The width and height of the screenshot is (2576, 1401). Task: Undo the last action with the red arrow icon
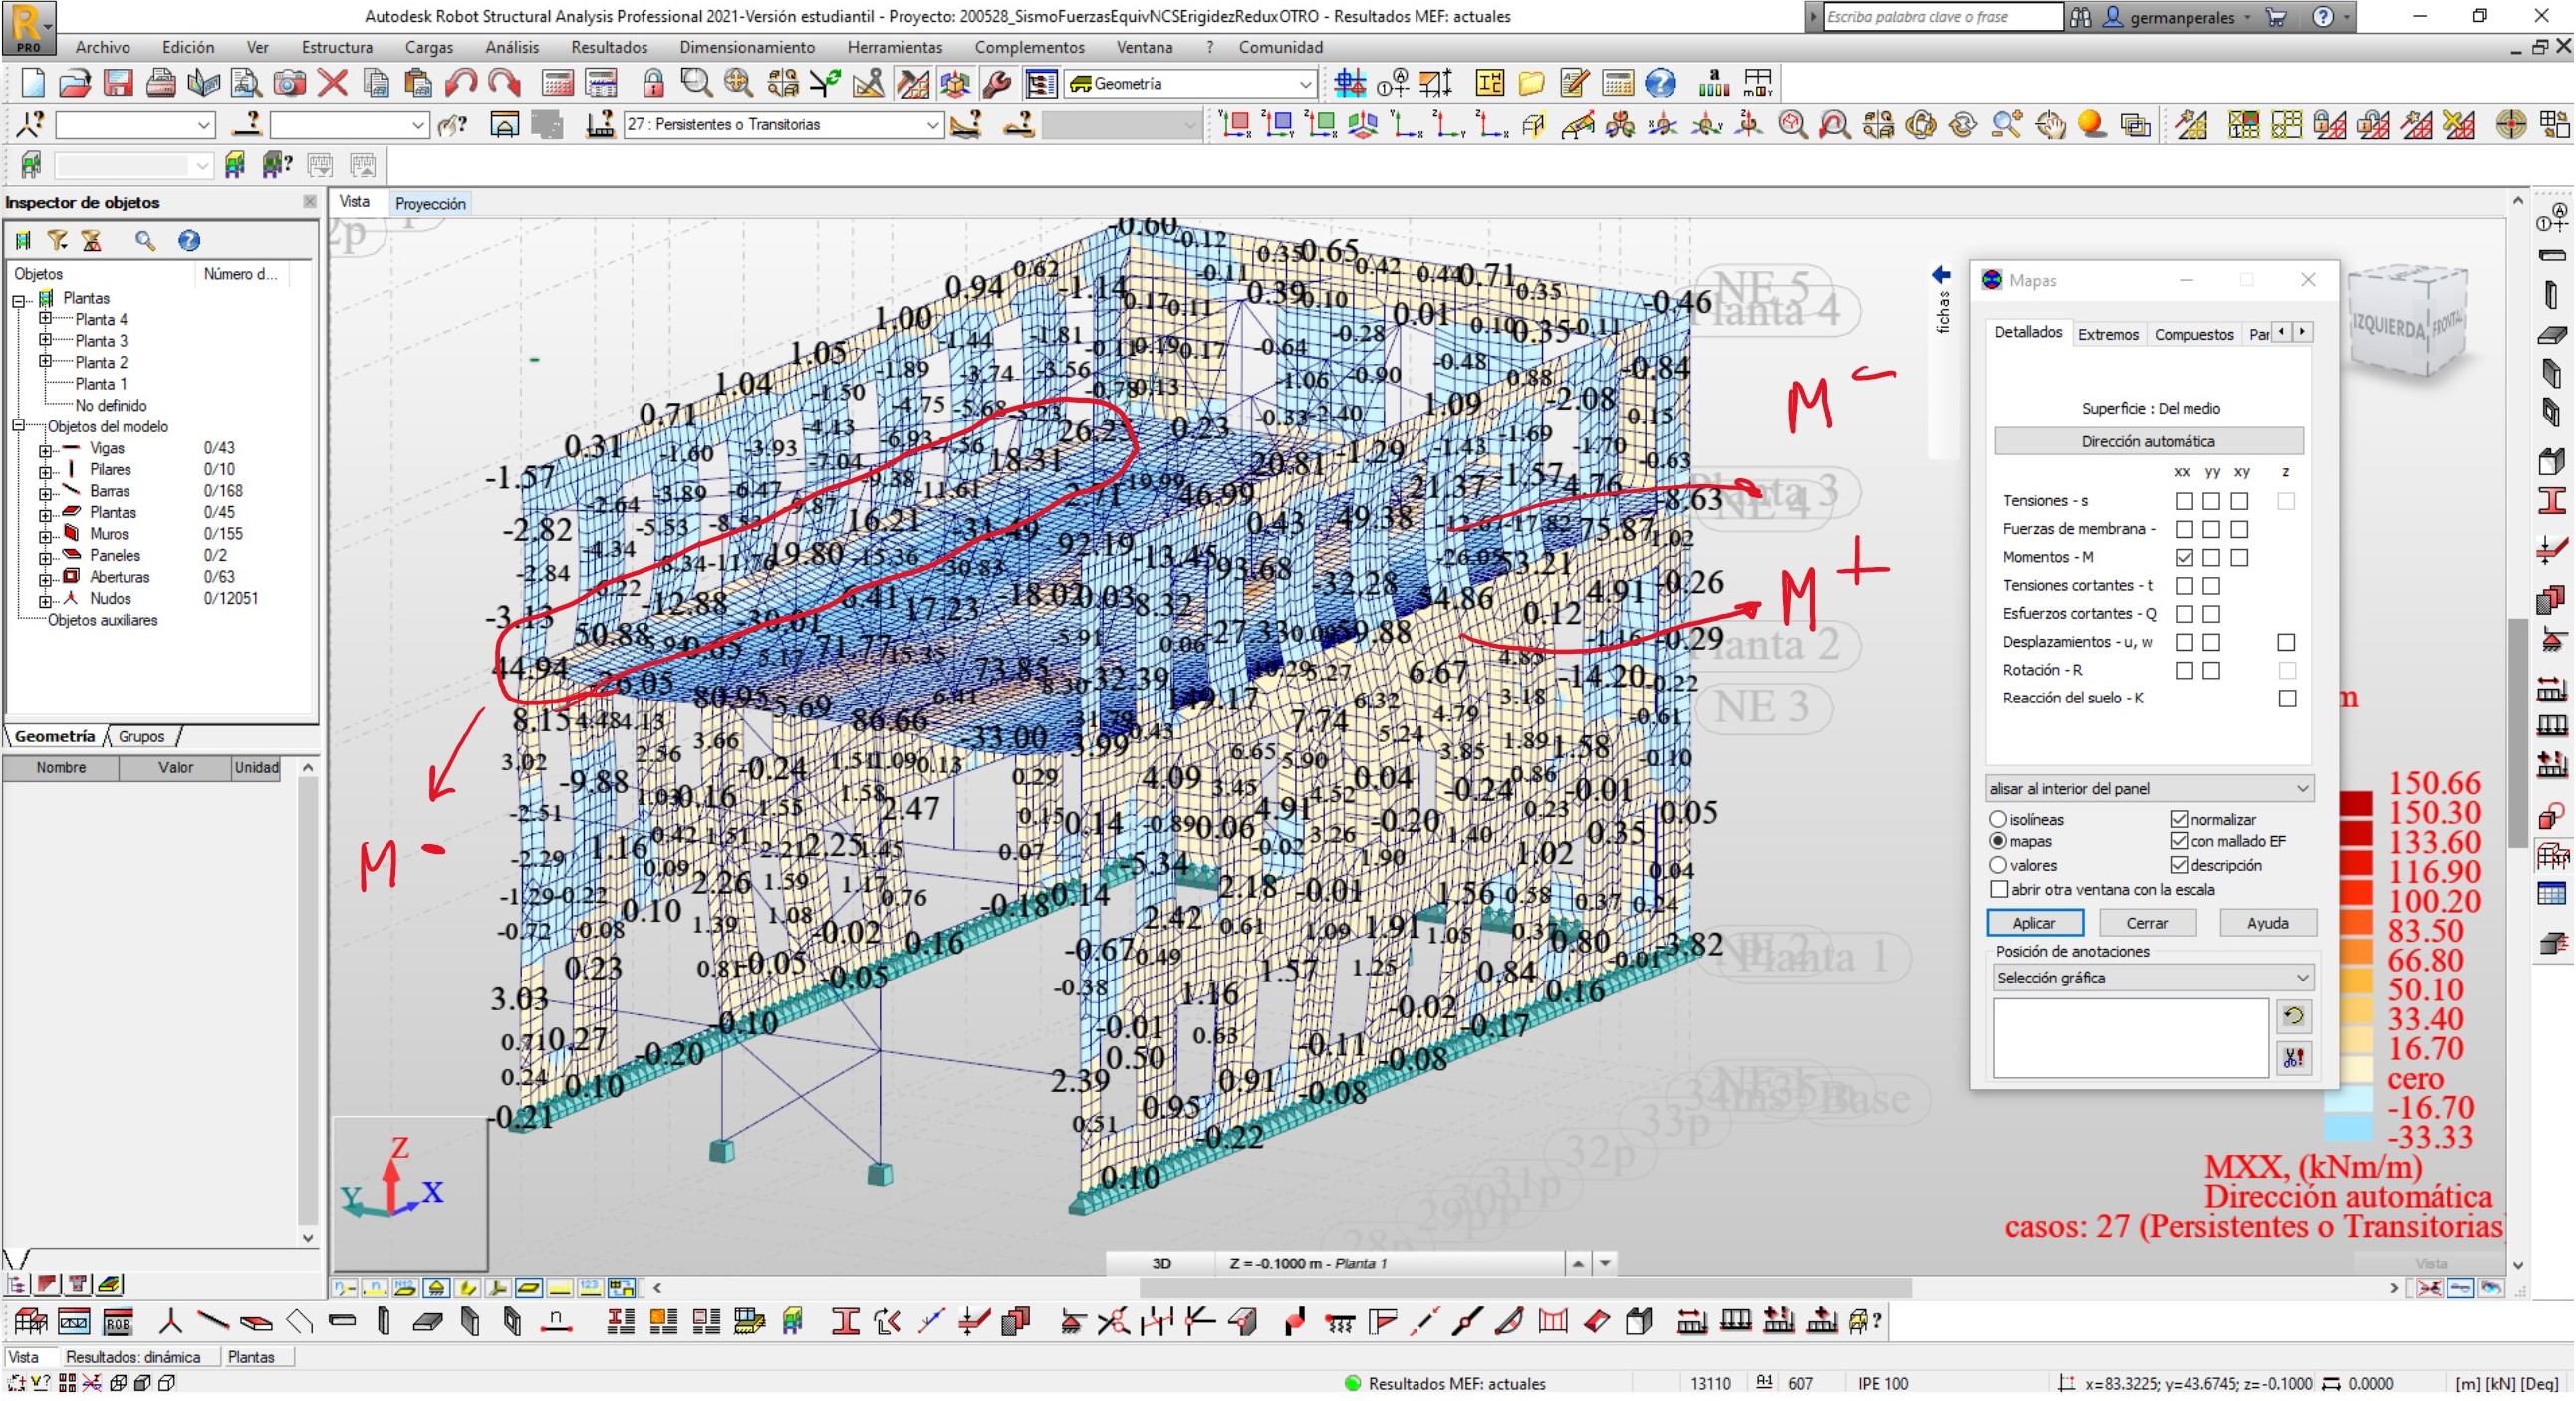(x=461, y=84)
